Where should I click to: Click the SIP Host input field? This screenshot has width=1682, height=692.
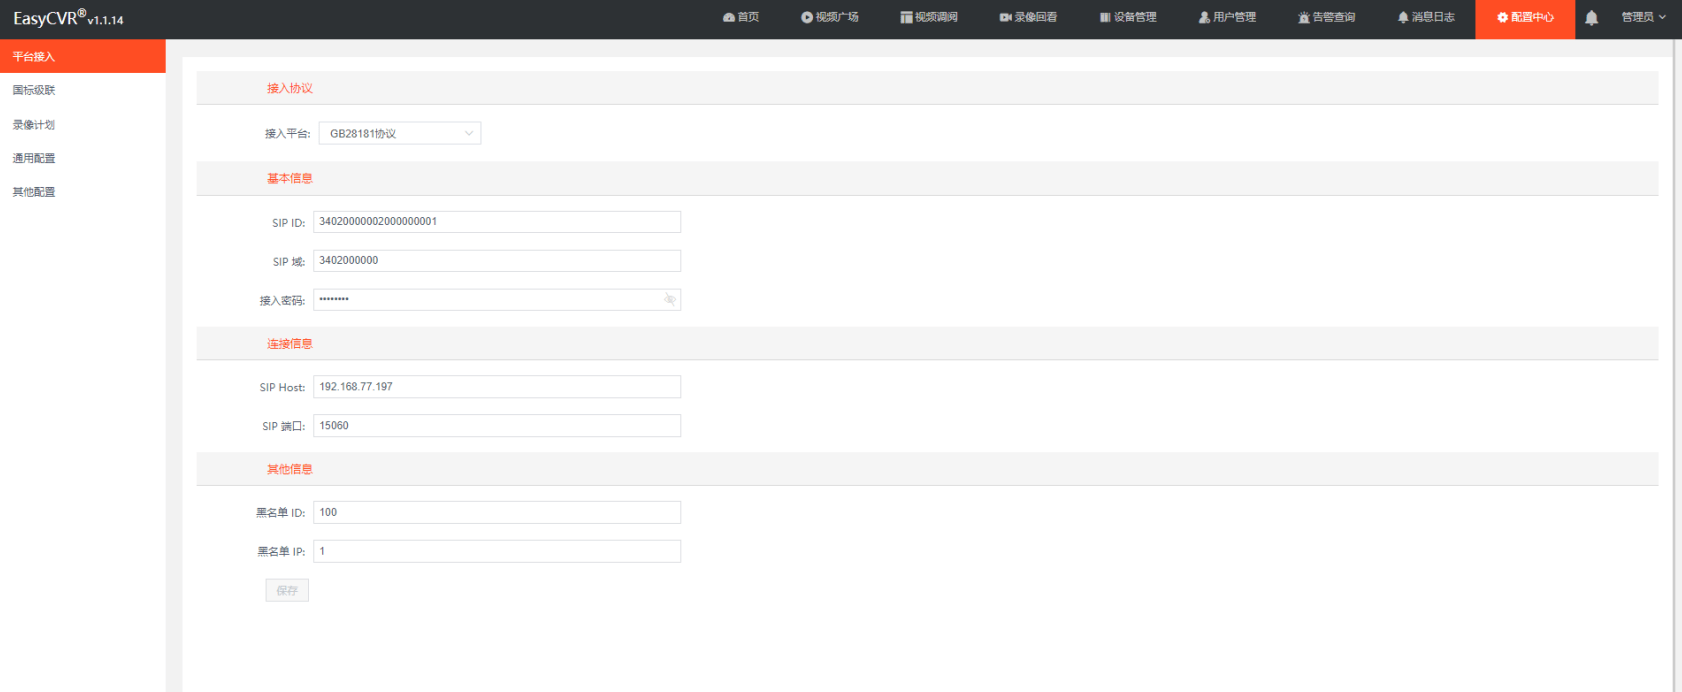click(x=497, y=387)
